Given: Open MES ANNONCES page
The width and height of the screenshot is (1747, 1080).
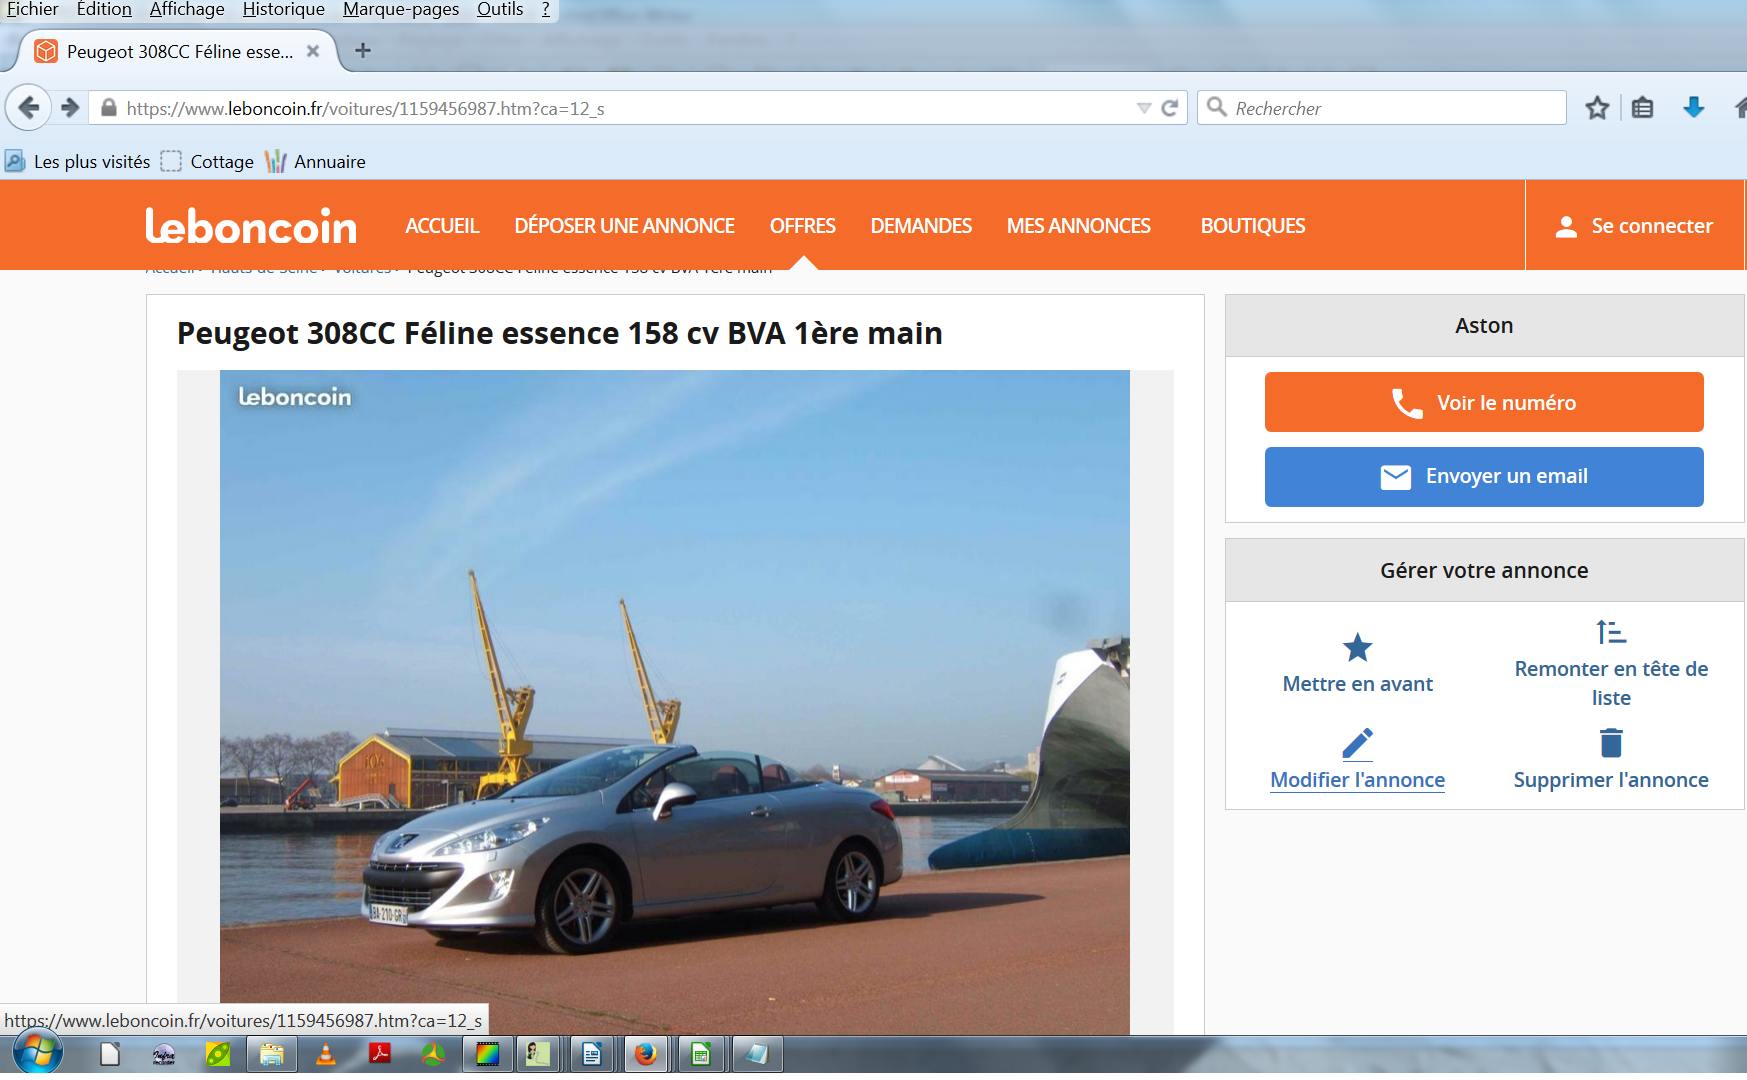Looking at the screenshot, I should tap(1079, 226).
